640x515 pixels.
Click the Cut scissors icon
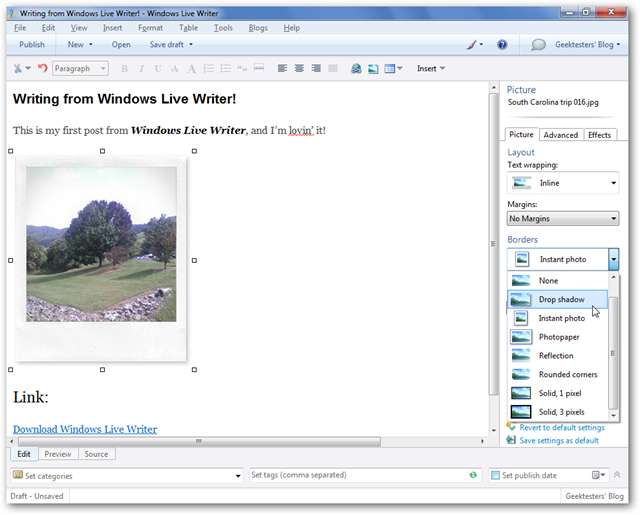(x=18, y=69)
